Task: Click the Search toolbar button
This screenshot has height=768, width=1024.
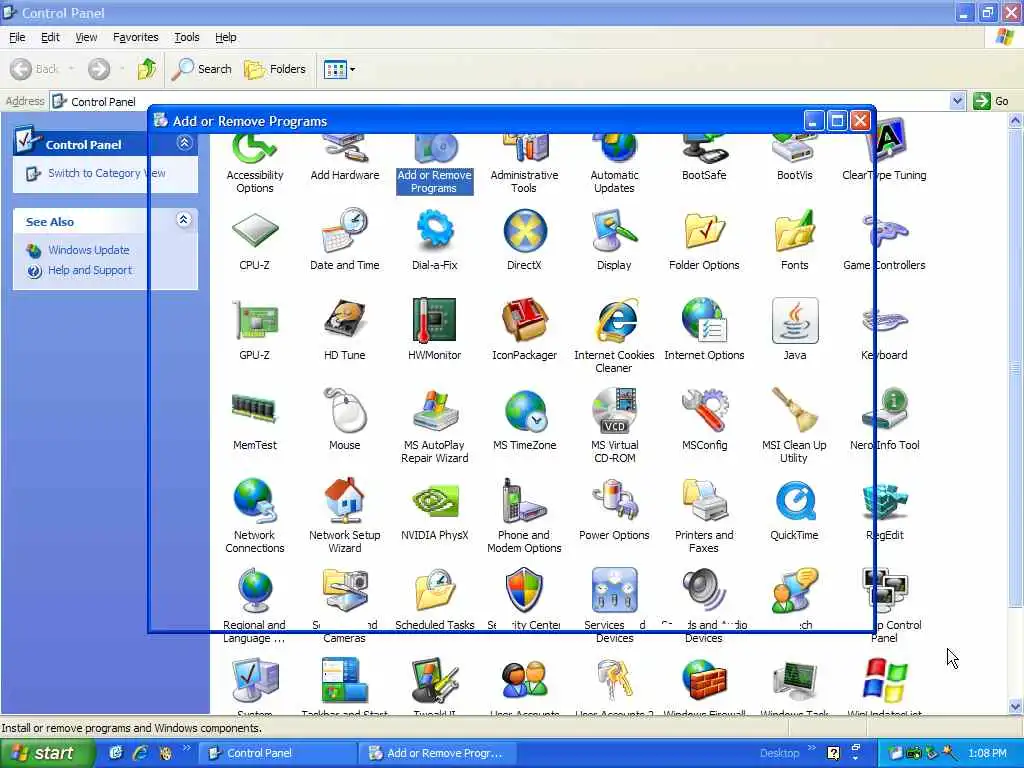Action: [202, 69]
